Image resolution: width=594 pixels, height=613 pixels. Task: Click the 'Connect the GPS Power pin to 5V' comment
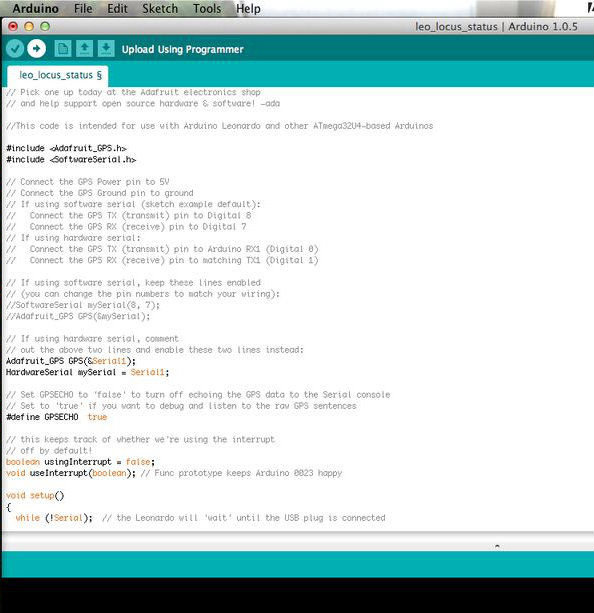88,182
